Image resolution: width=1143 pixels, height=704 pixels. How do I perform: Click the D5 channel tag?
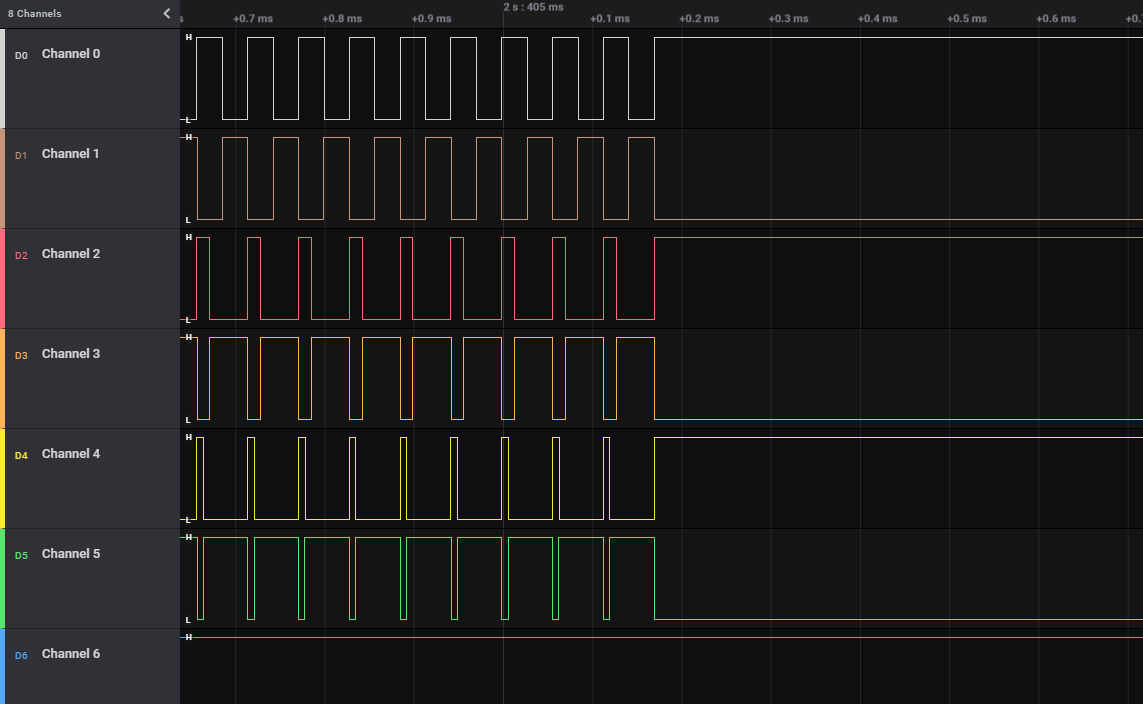(x=21, y=555)
